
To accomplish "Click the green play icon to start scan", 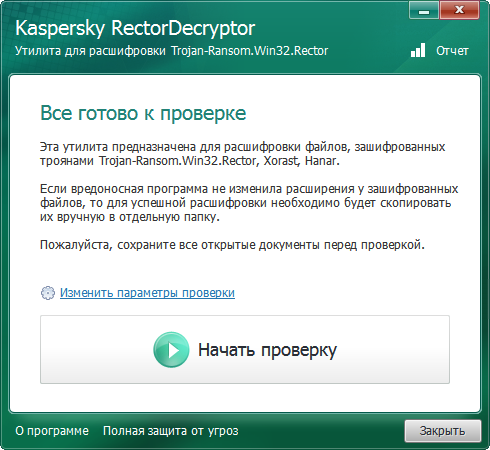I will pyautogui.click(x=171, y=350).
